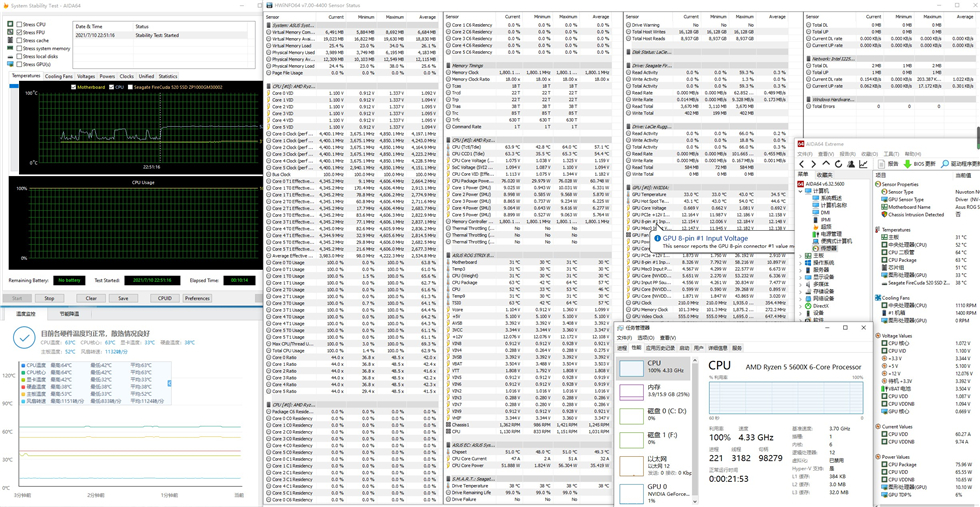The width and height of the screenshot is (980, 507).
Task: Select 磁盘 0 (C: D:) in Task Manager
Action: click(x=653, y=416)
